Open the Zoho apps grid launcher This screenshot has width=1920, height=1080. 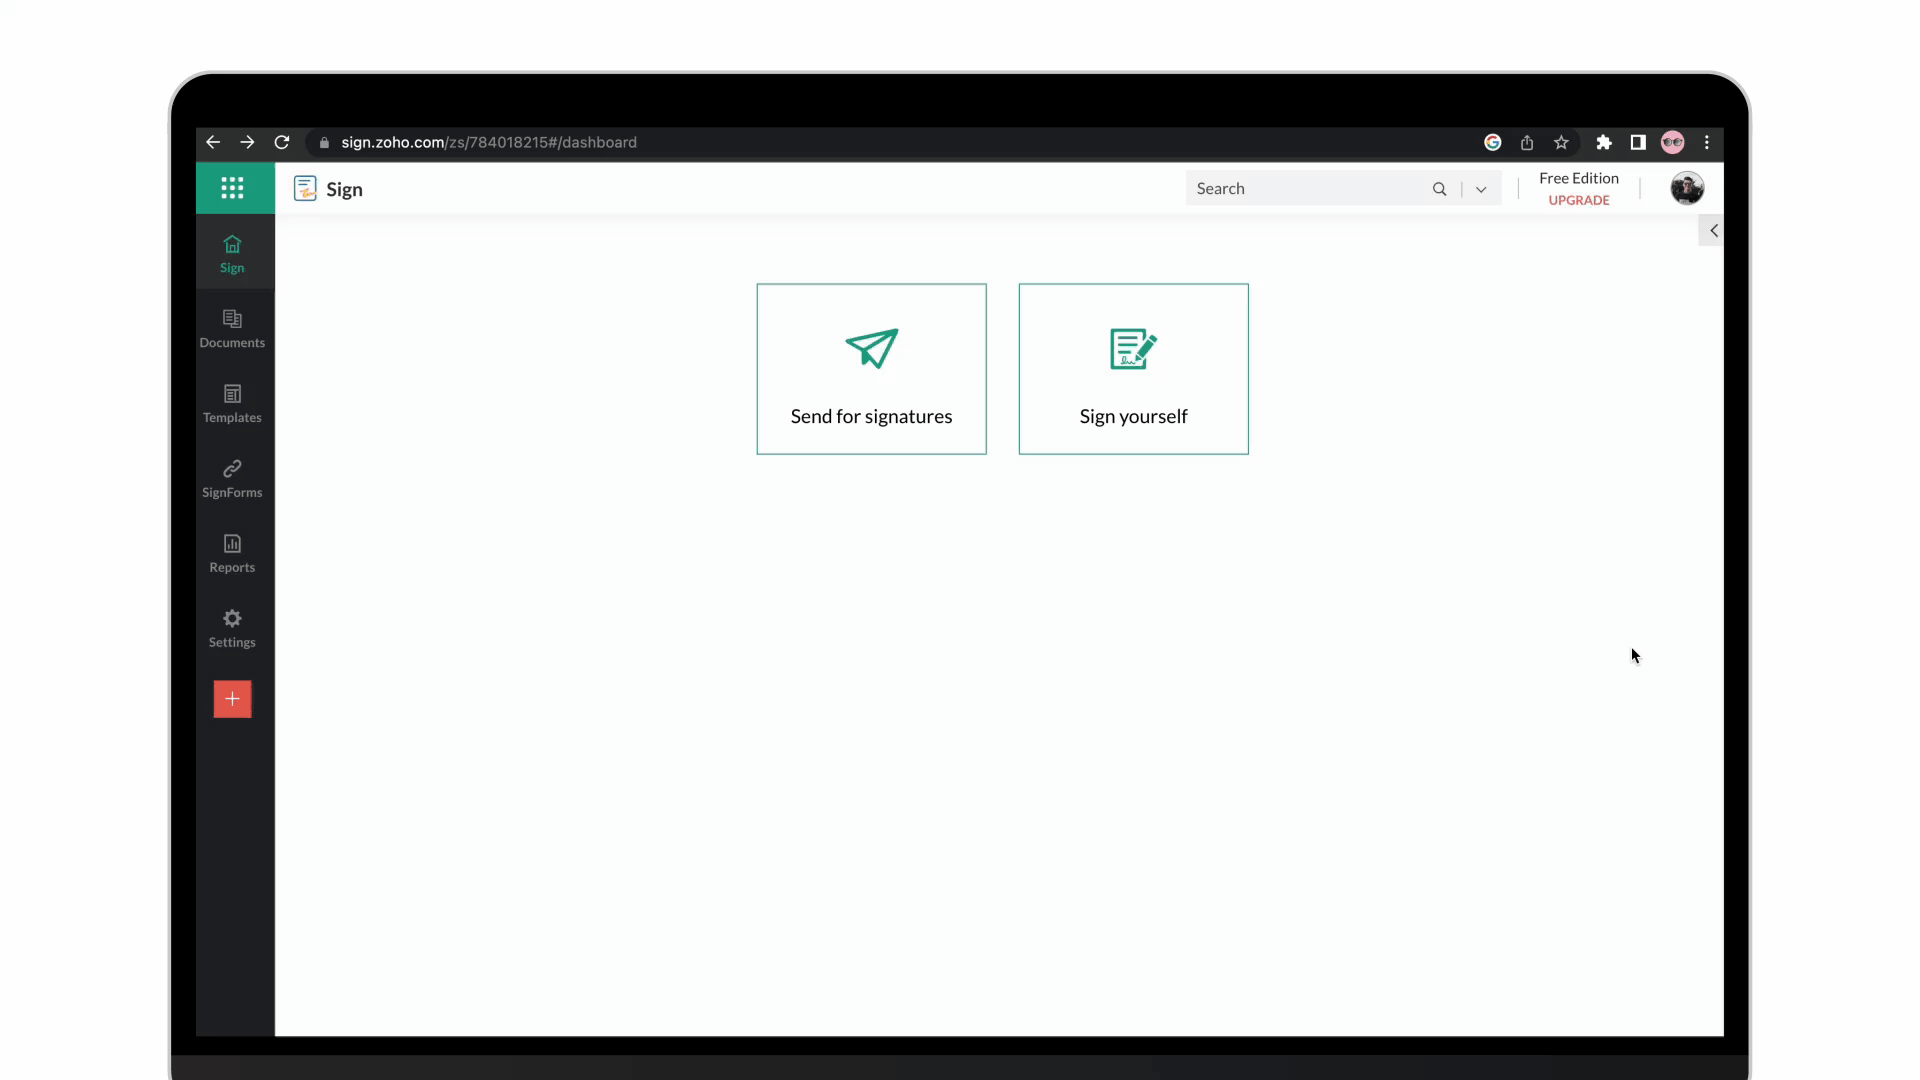[x=232, y=188]
